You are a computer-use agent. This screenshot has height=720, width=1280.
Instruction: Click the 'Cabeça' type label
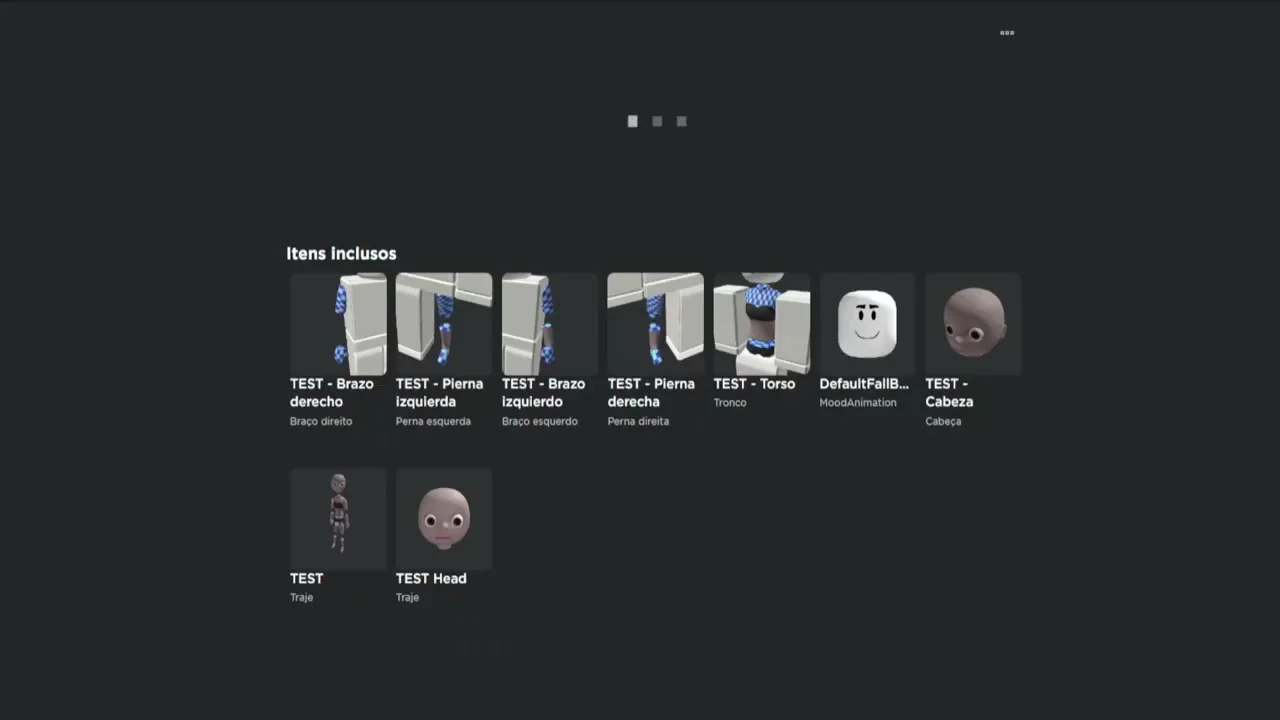[943, 421]
